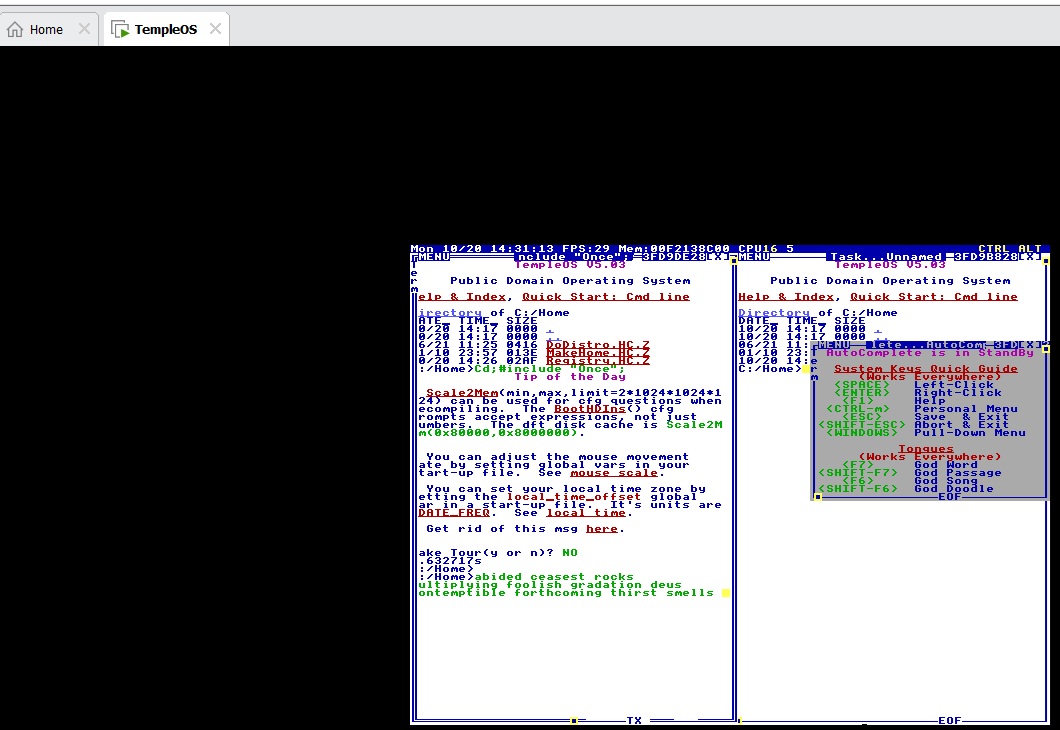Screen dimensions: 1060x730
Task: Click task address 3FD9B828 in right title
Action: pyautogui.click(x=986, y=257)
